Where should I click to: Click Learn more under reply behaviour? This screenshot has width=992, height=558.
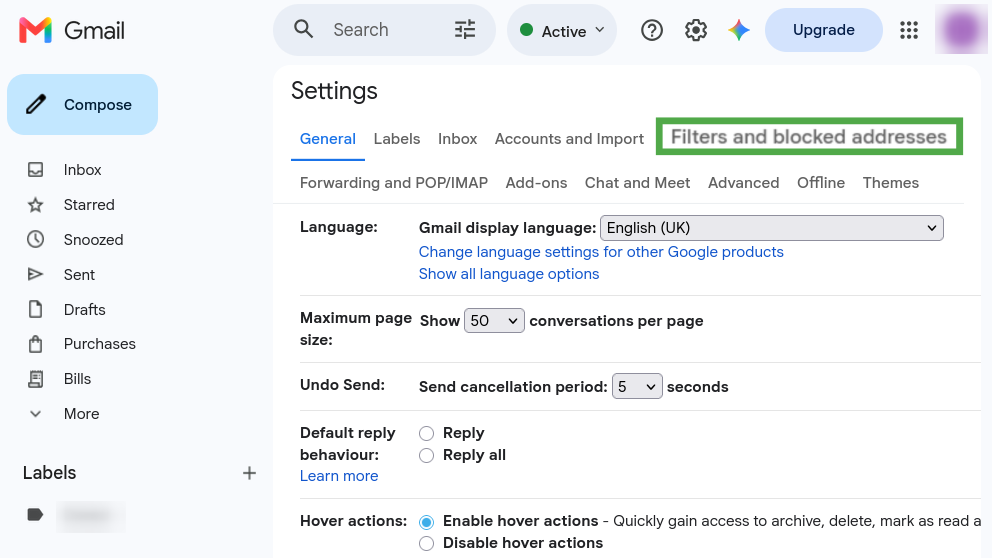coord(339,476)
